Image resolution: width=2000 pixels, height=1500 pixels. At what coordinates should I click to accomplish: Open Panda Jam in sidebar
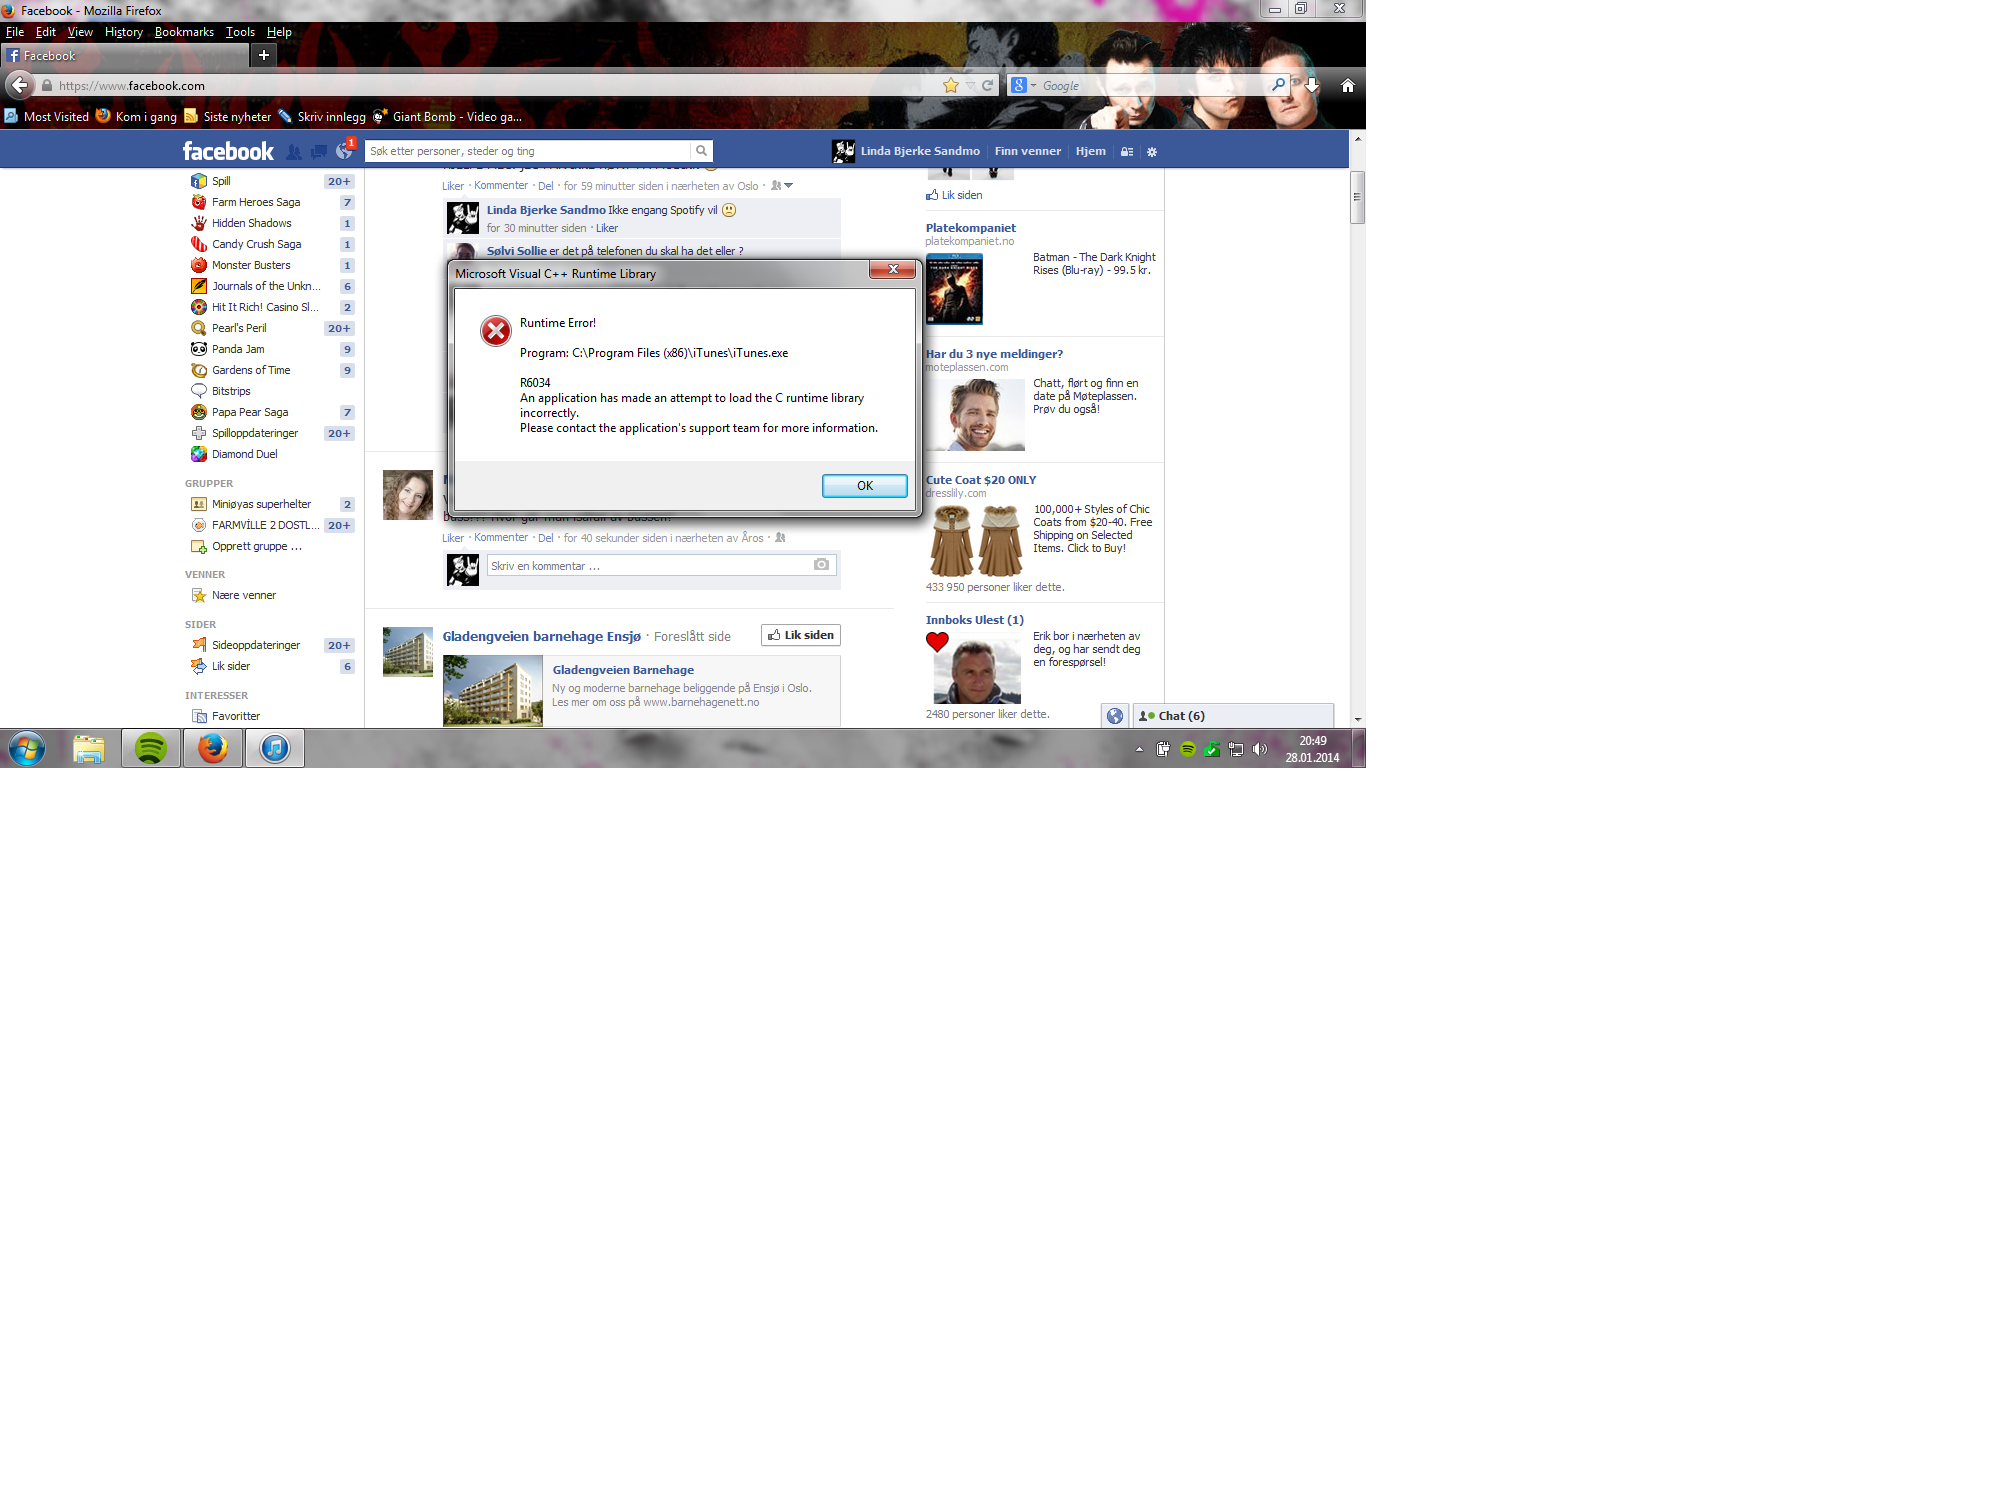[x=238, y=349]
